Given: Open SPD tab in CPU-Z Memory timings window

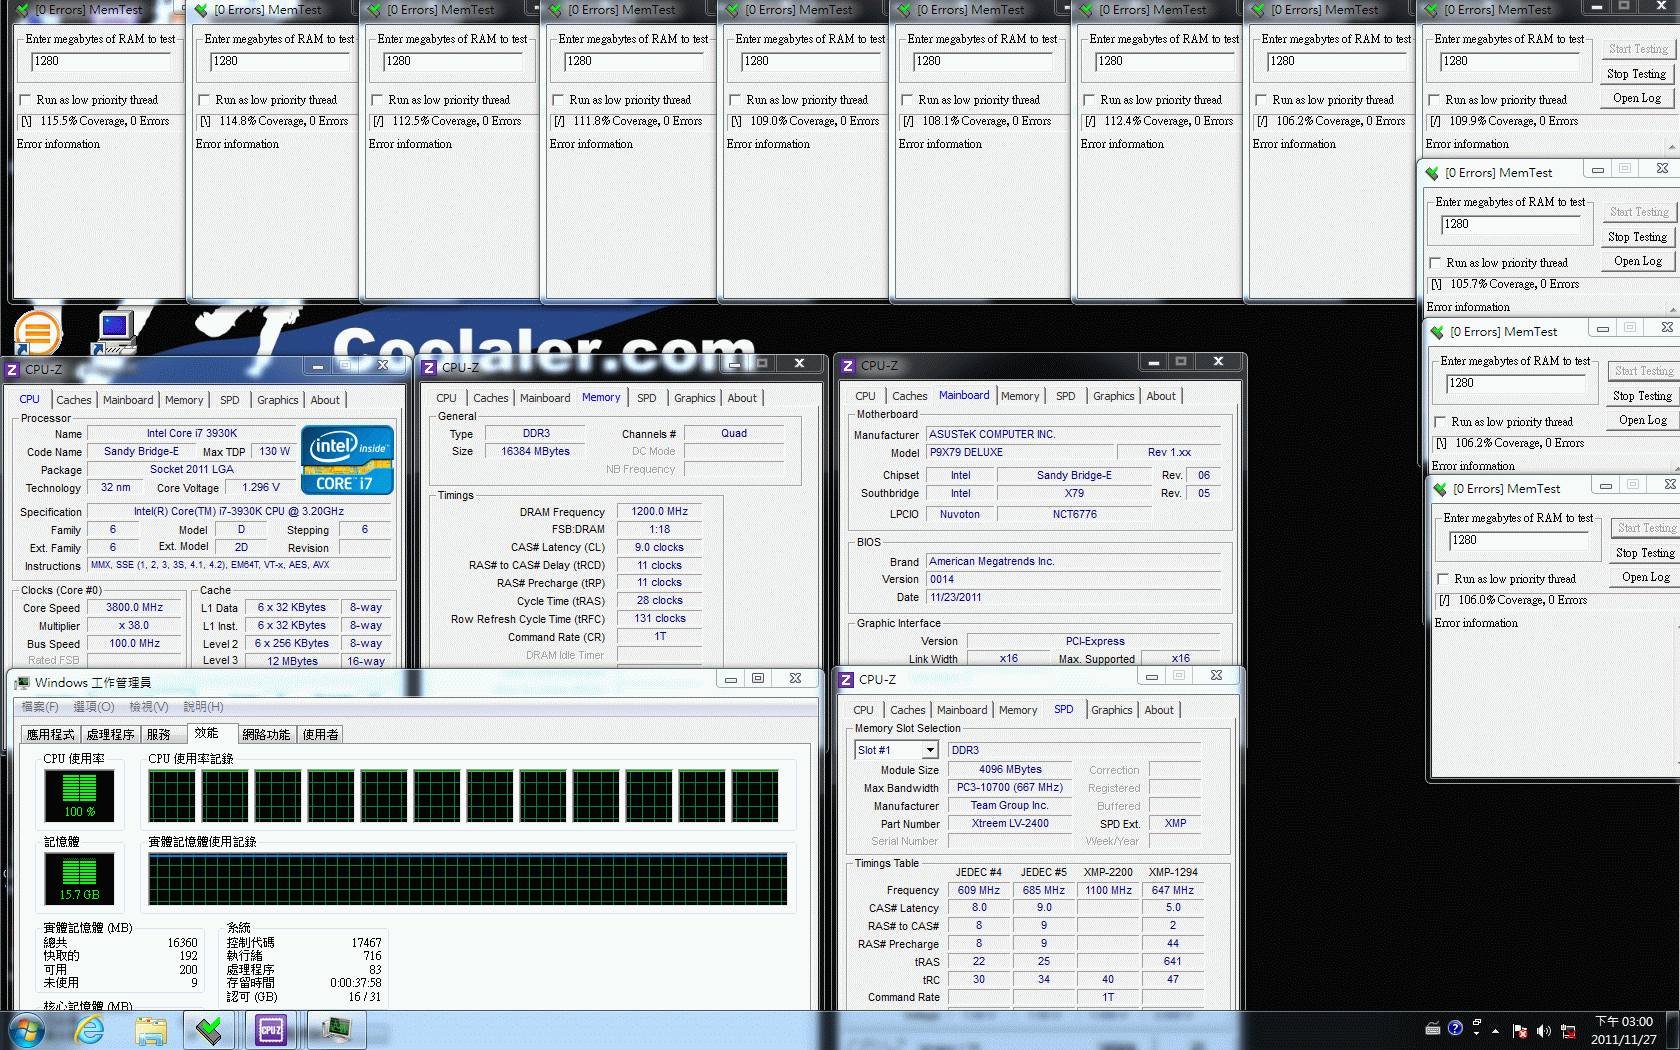Looking at the screenshot, I should pyautogui.click(x=647, y=398).
